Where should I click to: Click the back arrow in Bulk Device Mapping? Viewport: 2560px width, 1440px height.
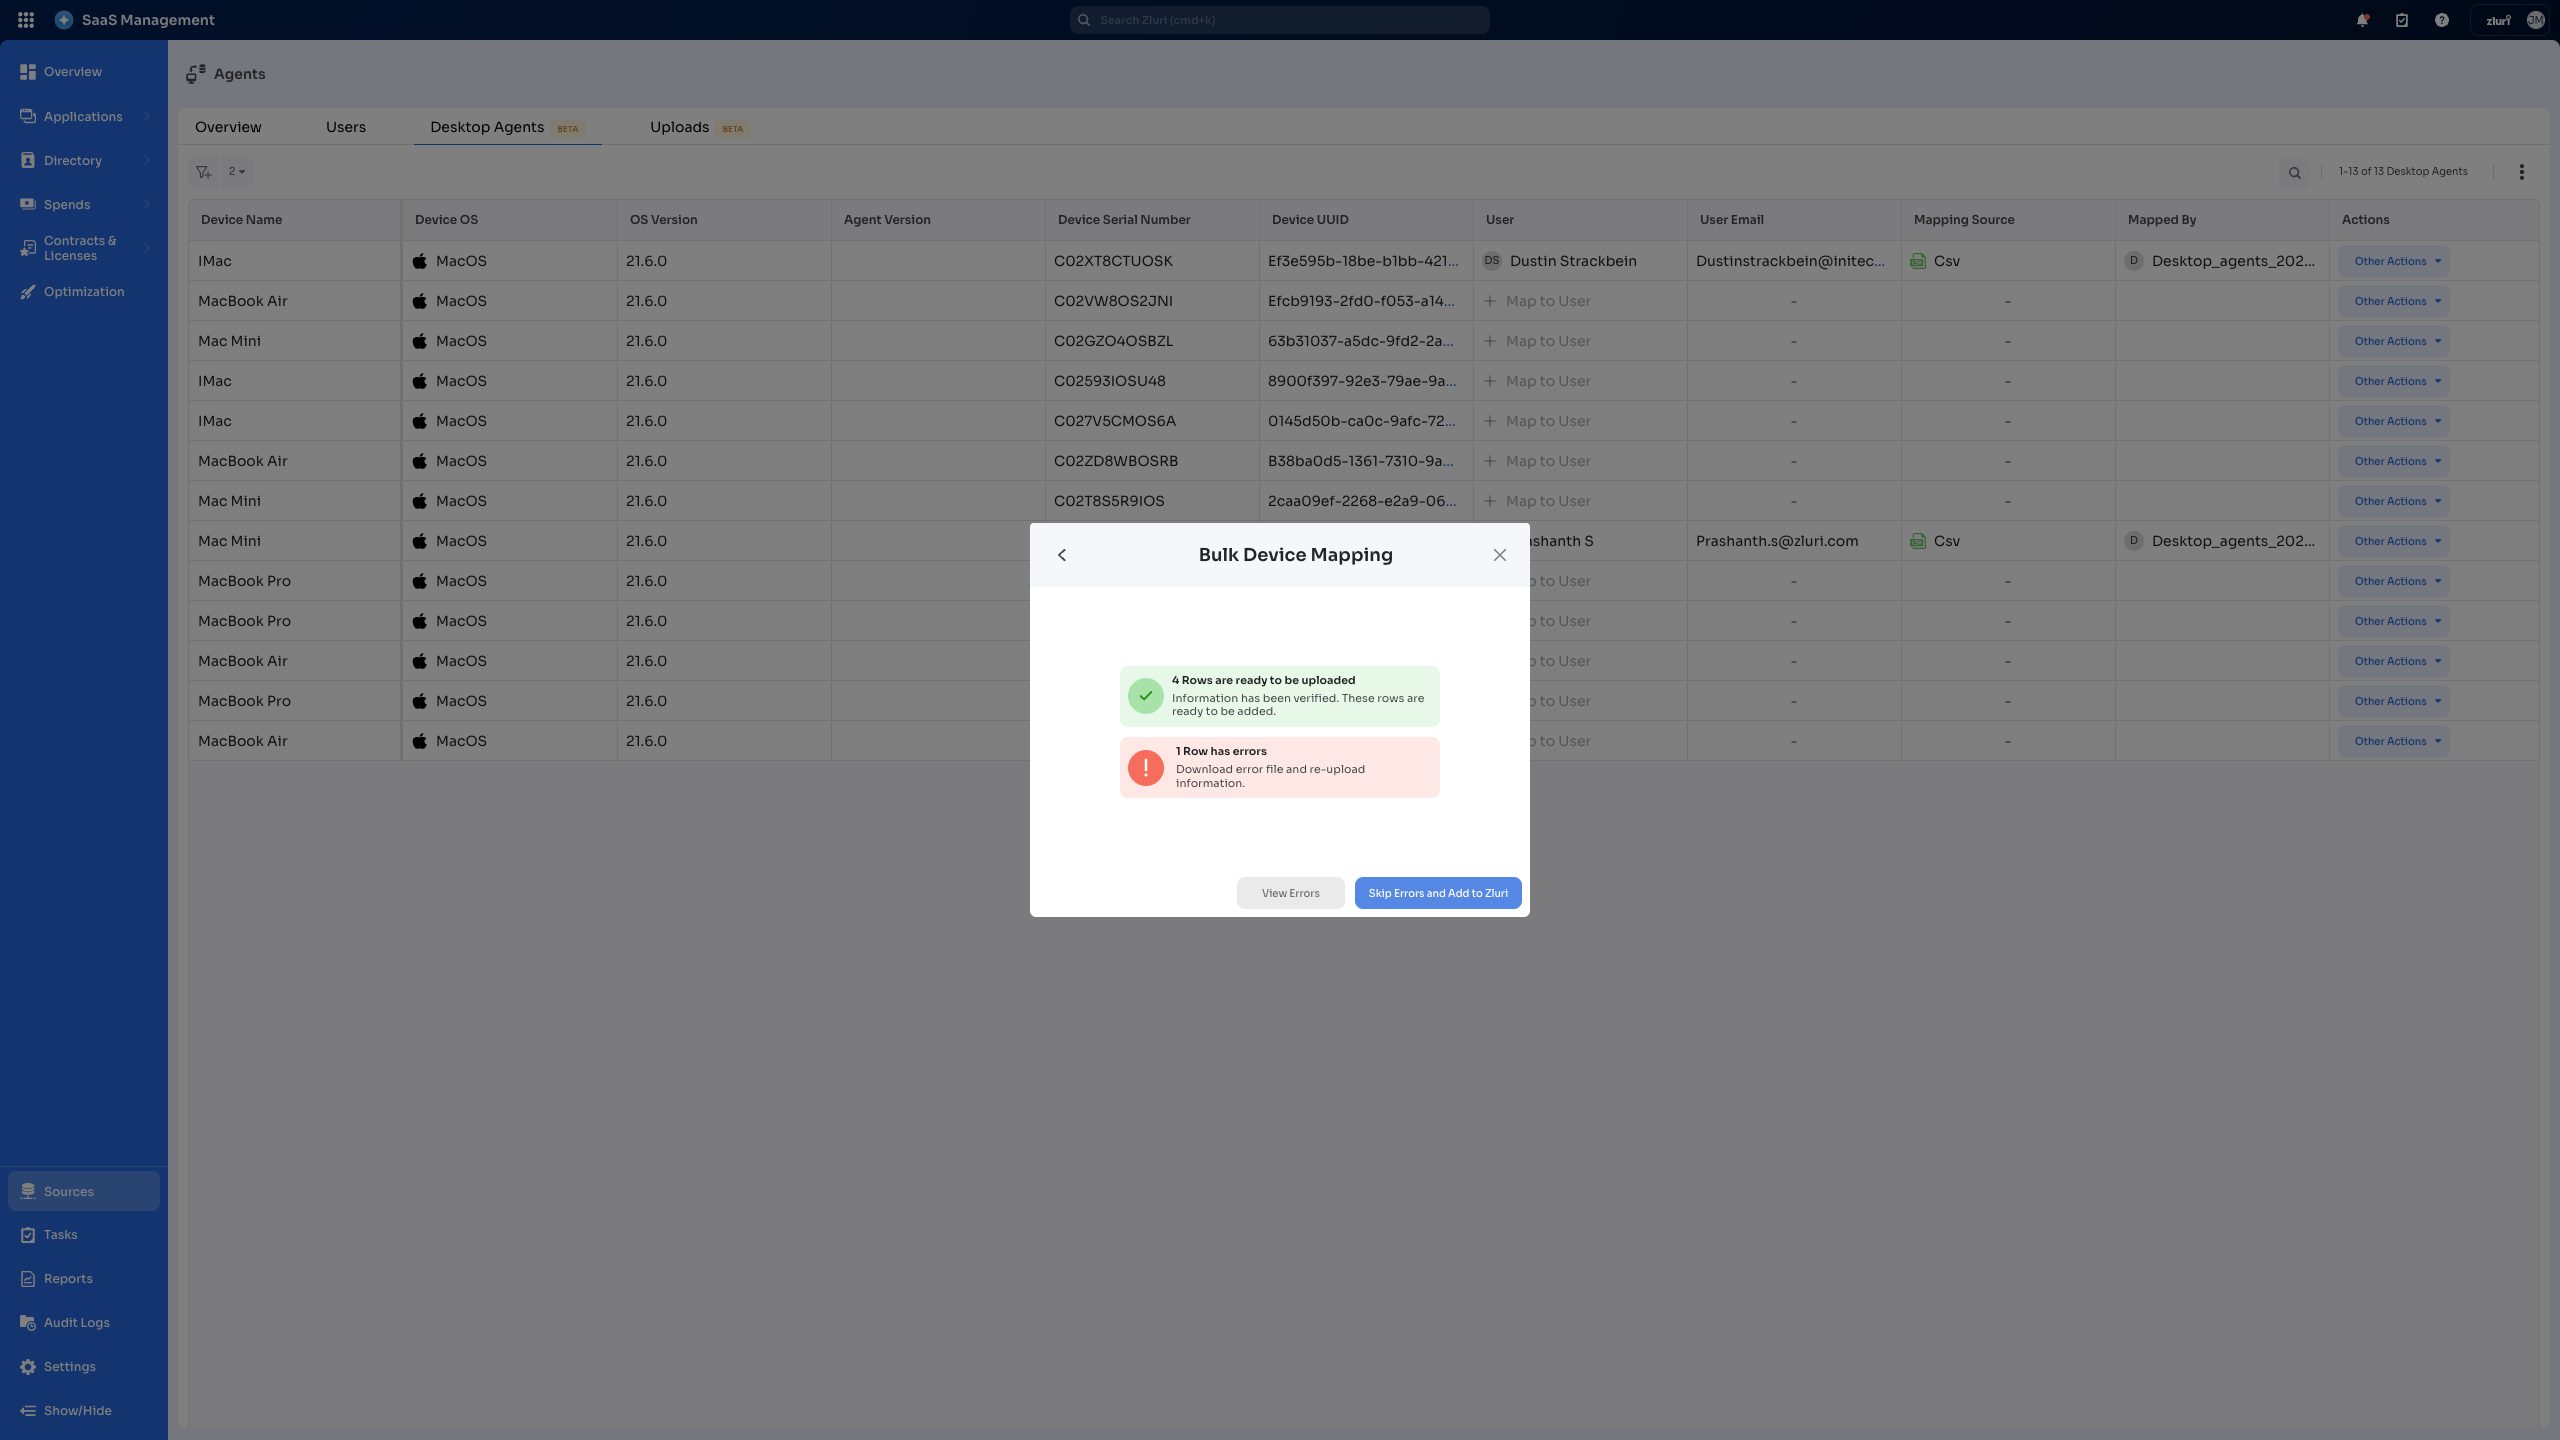[x=1062, y=555]
